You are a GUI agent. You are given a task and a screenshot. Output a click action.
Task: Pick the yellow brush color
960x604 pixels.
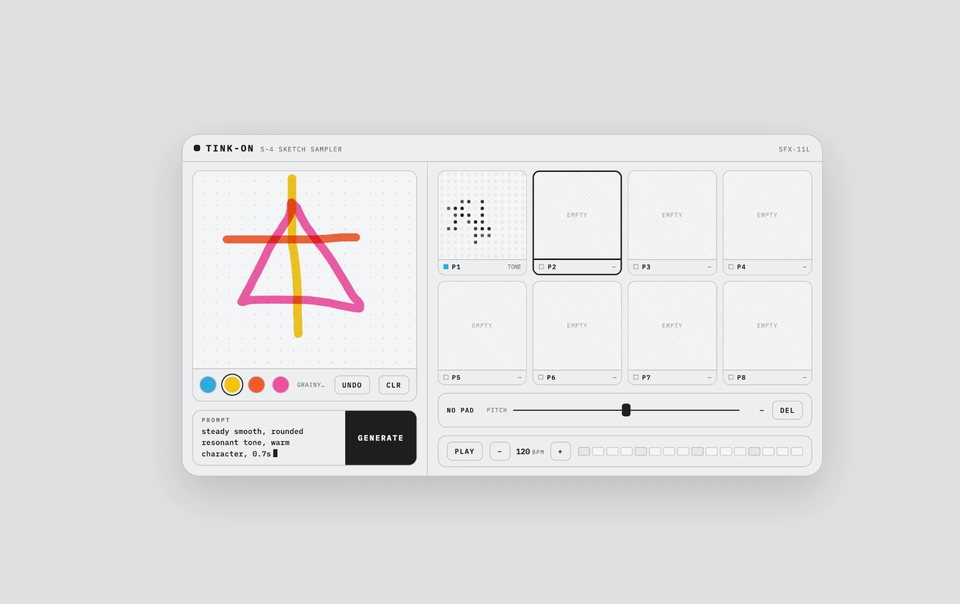(x=232, y=385)
